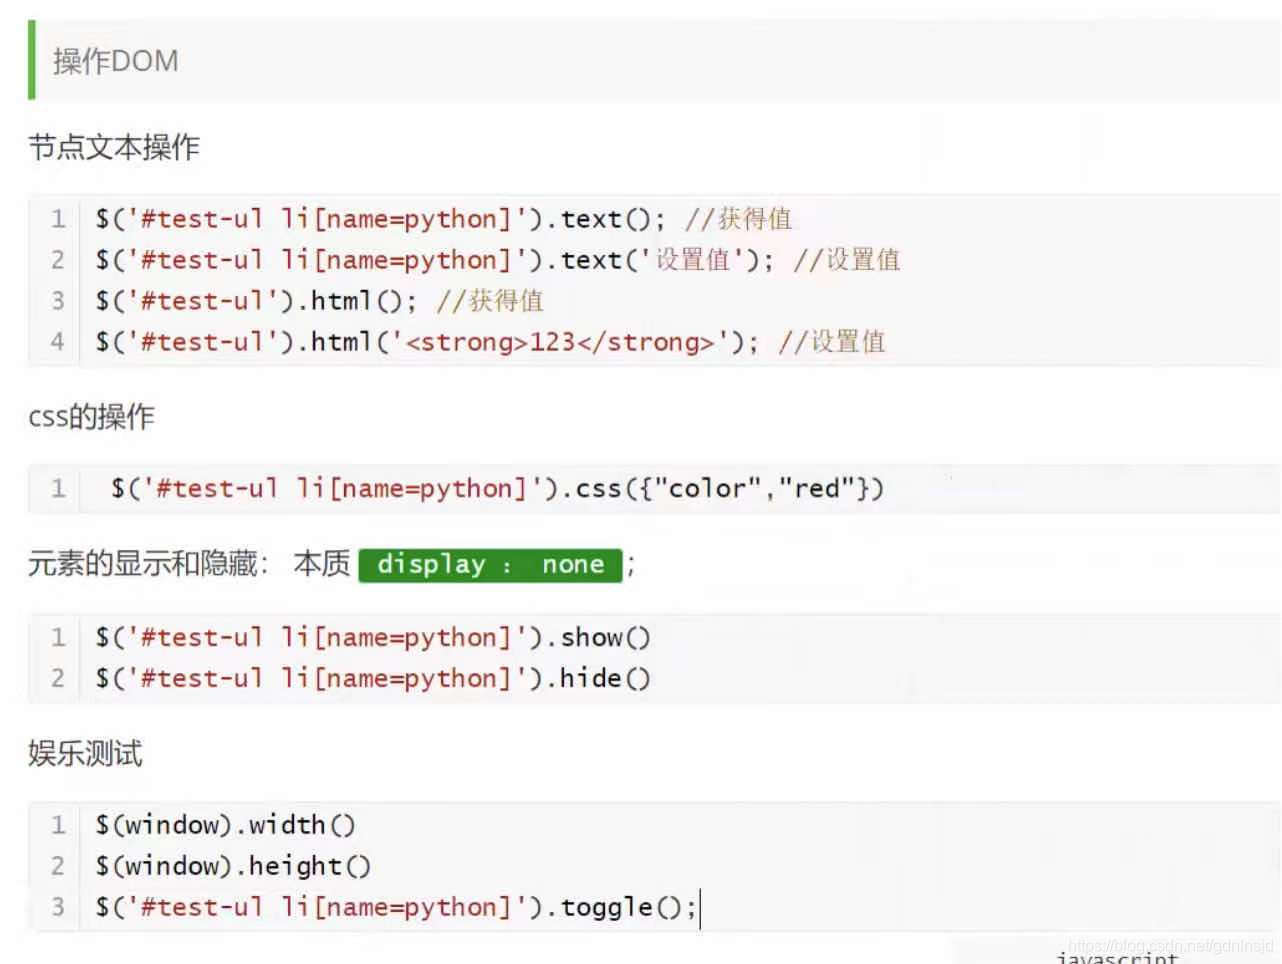Click the .css({"color","red"}) code line
The width and height of the screenshot is (1282, 964).
497,489
